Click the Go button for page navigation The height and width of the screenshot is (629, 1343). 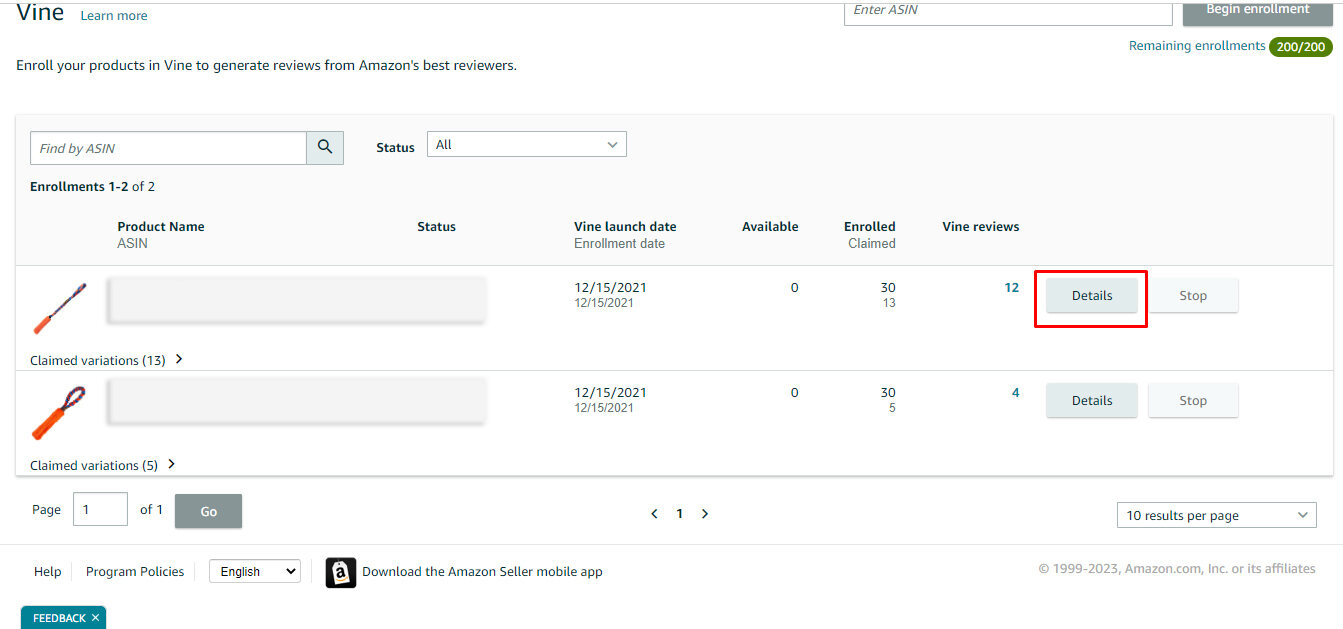(x=208, y=510)
